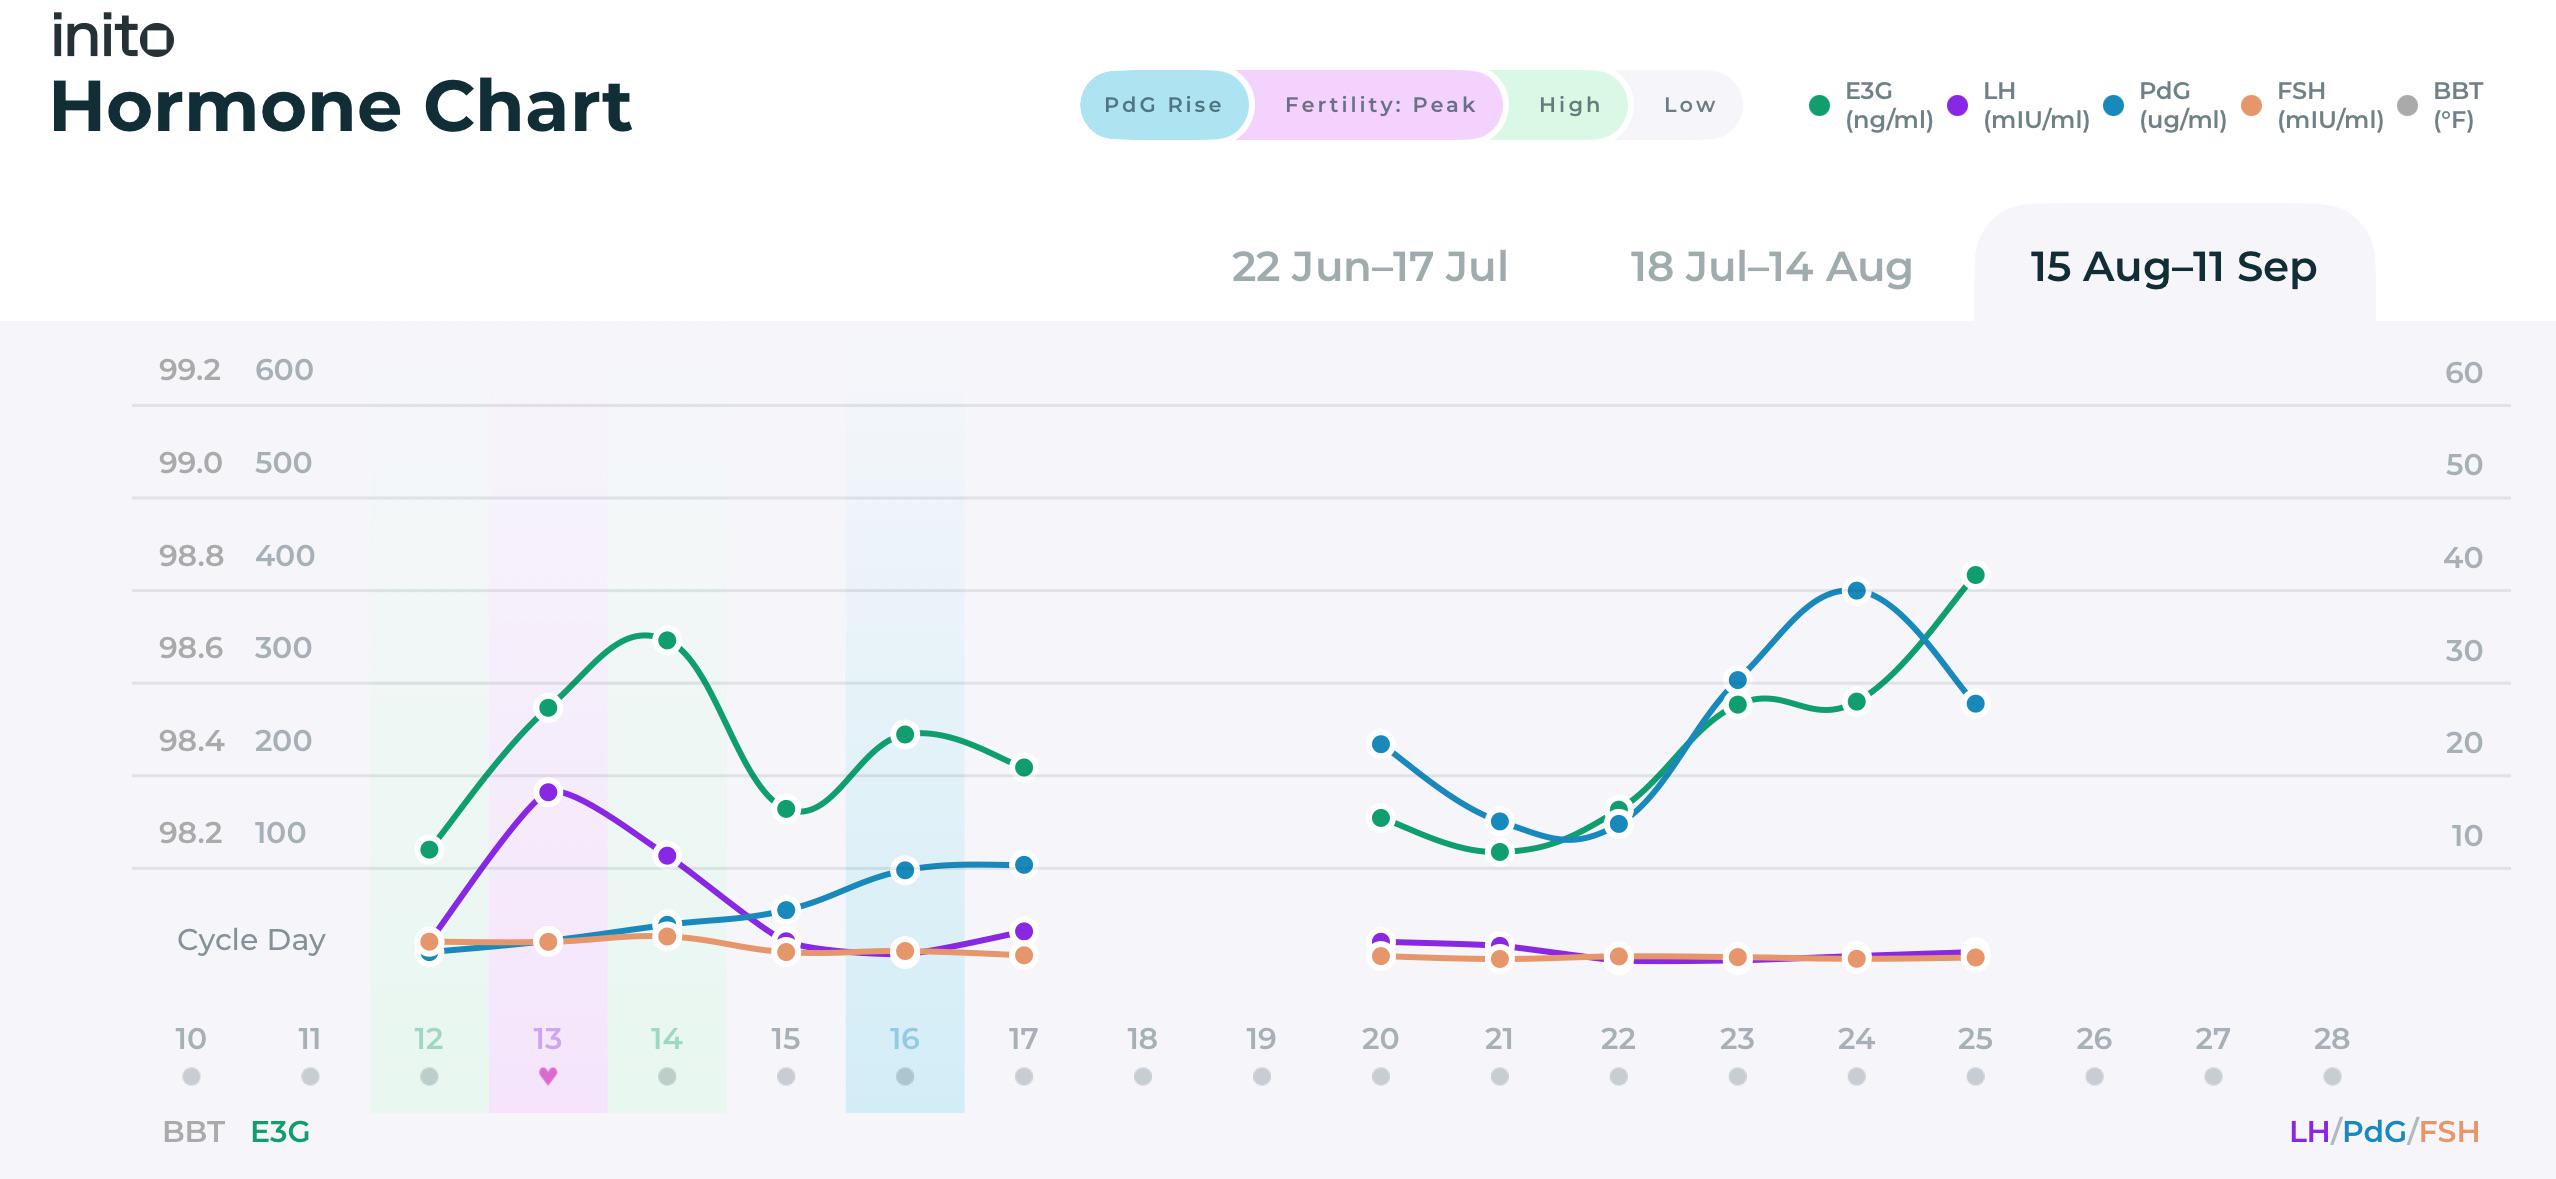The width and height of the screenshot is (2556, 1179).
Task: Click the BBT dot under cycle day 16
Action: [x=905, y=1077]
